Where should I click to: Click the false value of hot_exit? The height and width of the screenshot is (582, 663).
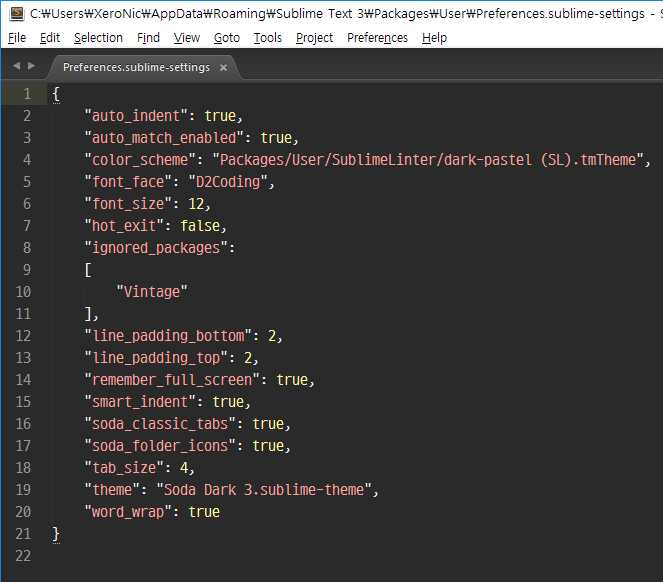coord(200,226)
